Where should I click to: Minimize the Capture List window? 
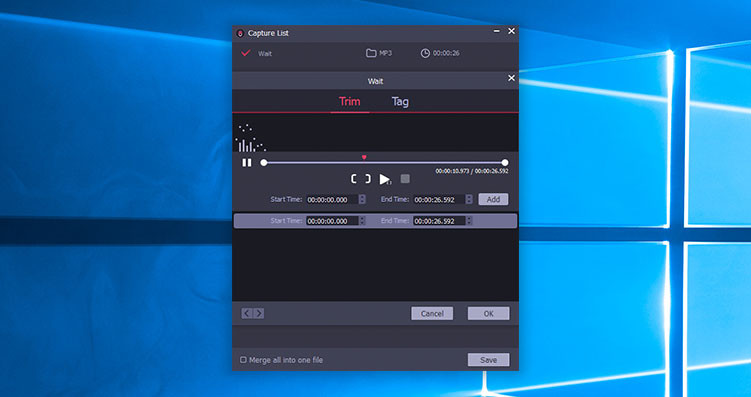tap(497, 31)
